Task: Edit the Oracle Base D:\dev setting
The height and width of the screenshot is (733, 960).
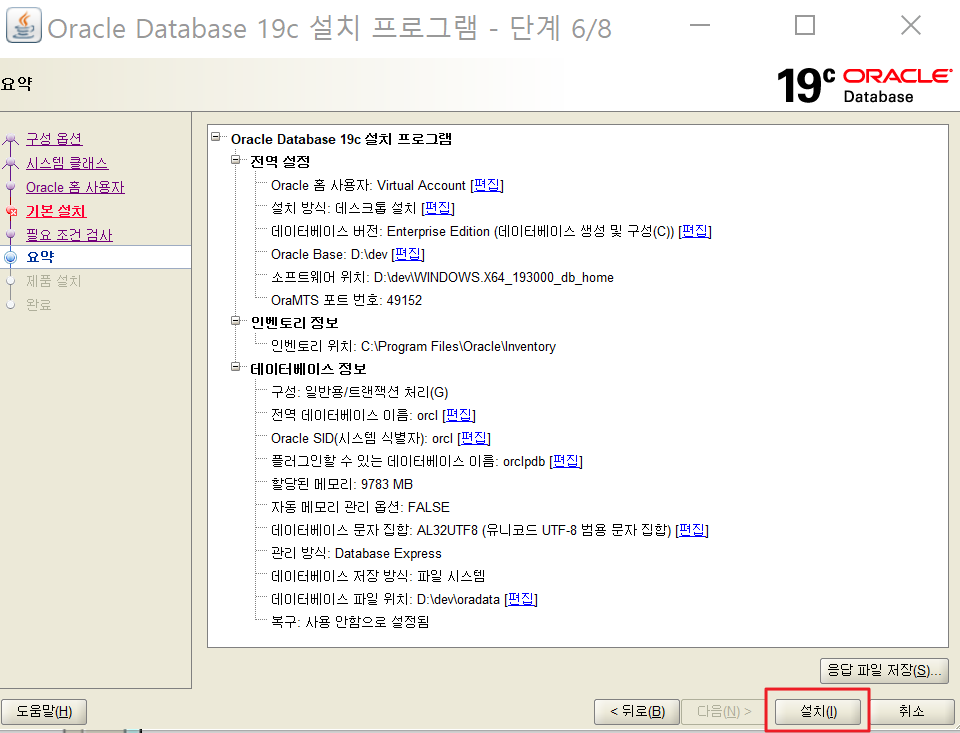Action: tap(408, 254)
